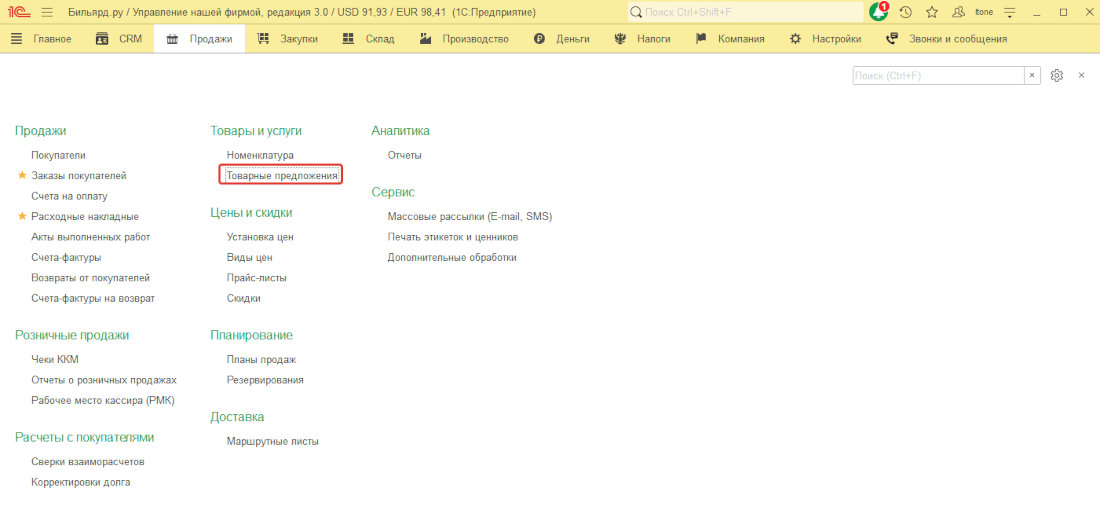Clear the menu search field with the x
1100x521 pixels.
(1031, 75)
